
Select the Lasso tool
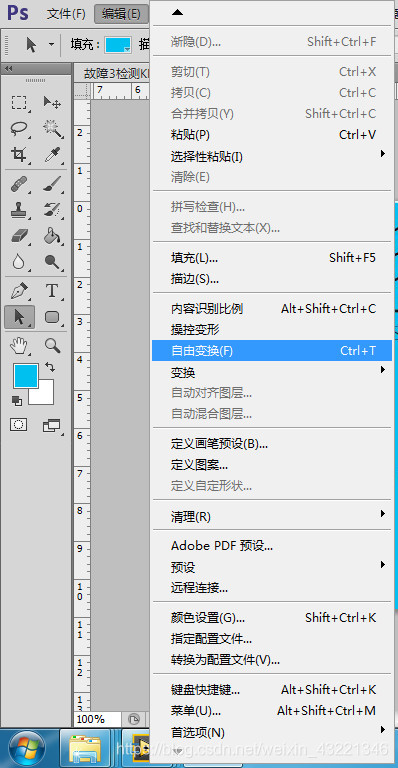click(19, 129)
